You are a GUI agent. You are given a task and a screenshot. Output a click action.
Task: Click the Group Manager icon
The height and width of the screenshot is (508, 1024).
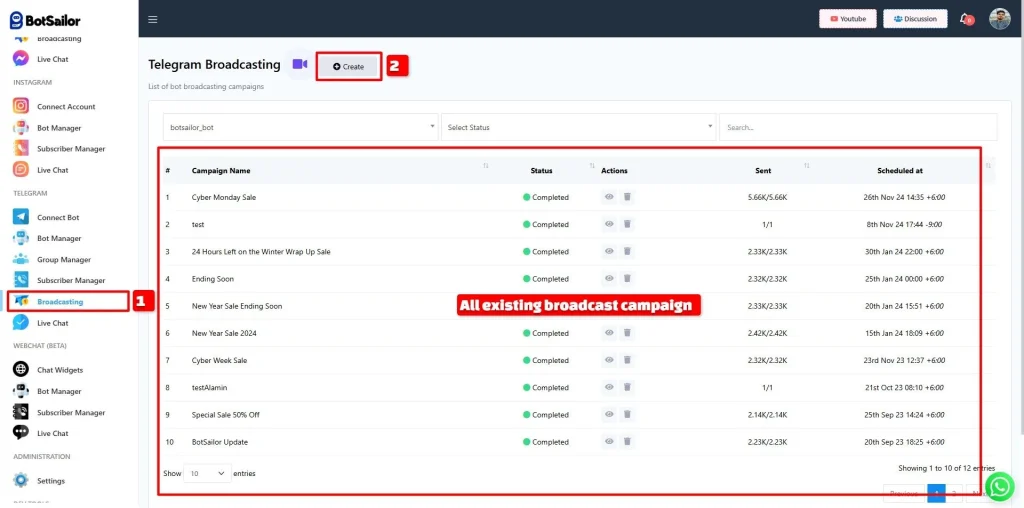(21, 259)
